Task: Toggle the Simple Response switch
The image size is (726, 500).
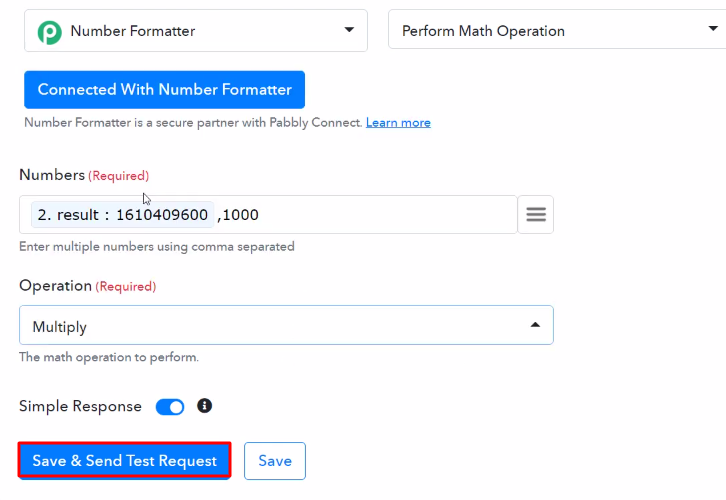Action: (170, 407)
